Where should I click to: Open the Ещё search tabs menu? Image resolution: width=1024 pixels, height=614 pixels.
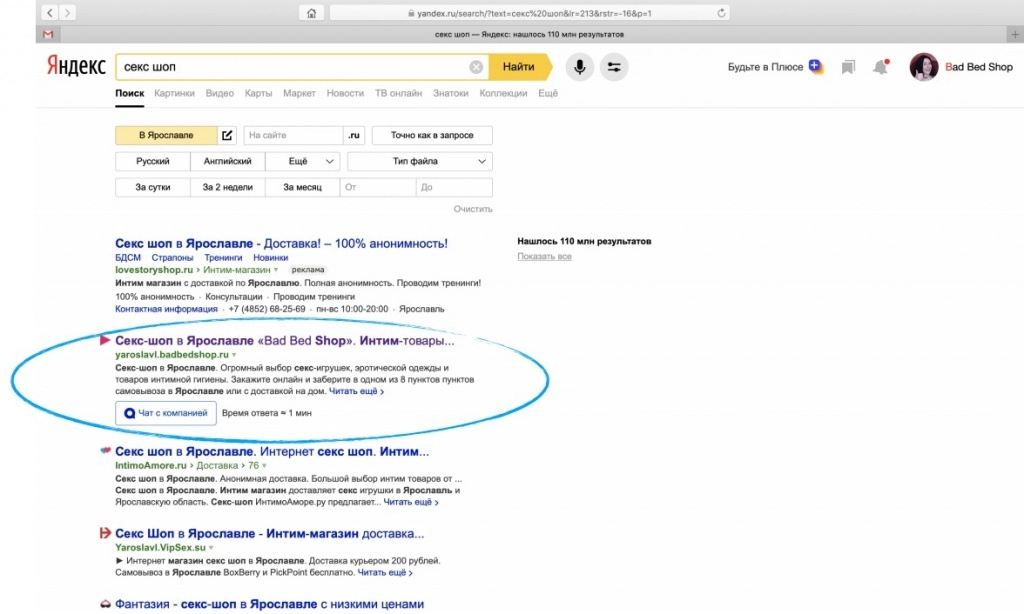(x=548, y=93)
